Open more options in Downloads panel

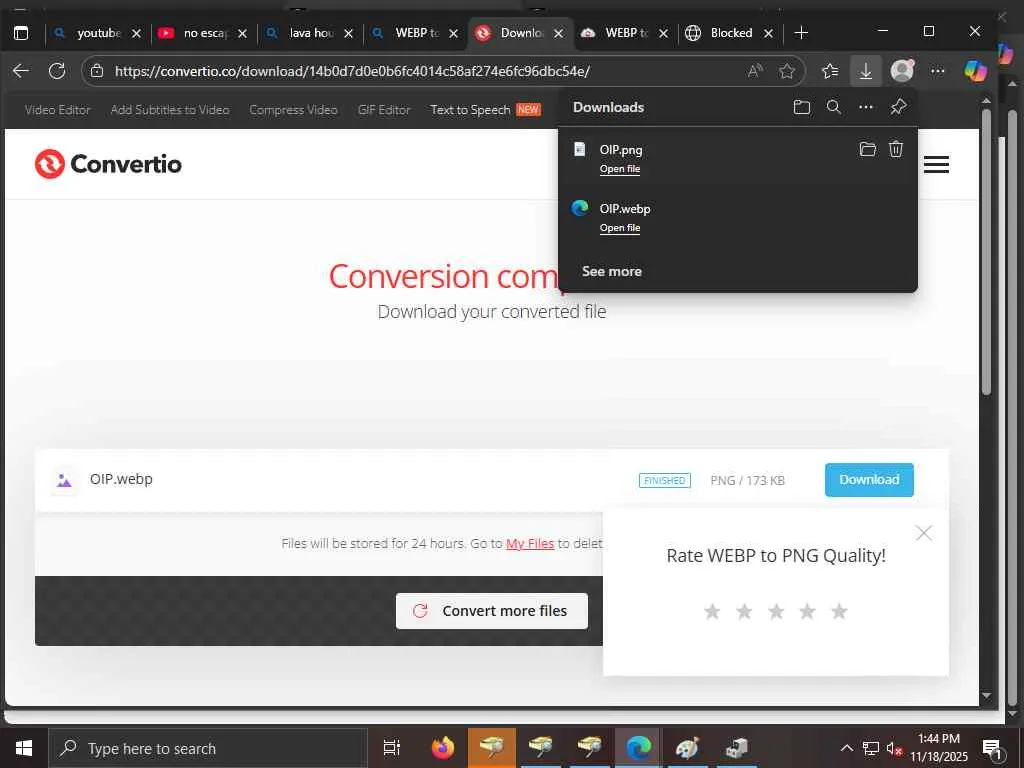pyautogui.click(x=865, y=107)
